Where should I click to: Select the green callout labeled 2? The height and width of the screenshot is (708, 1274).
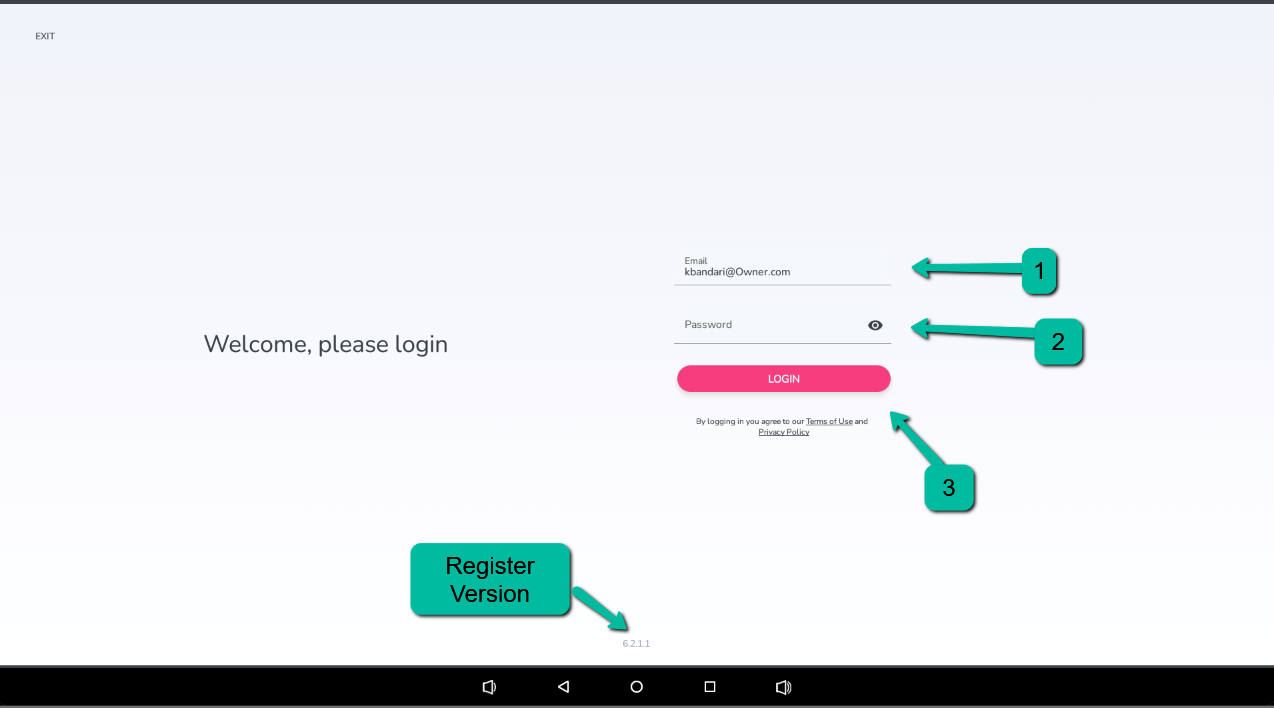(x=1058, y=342)
